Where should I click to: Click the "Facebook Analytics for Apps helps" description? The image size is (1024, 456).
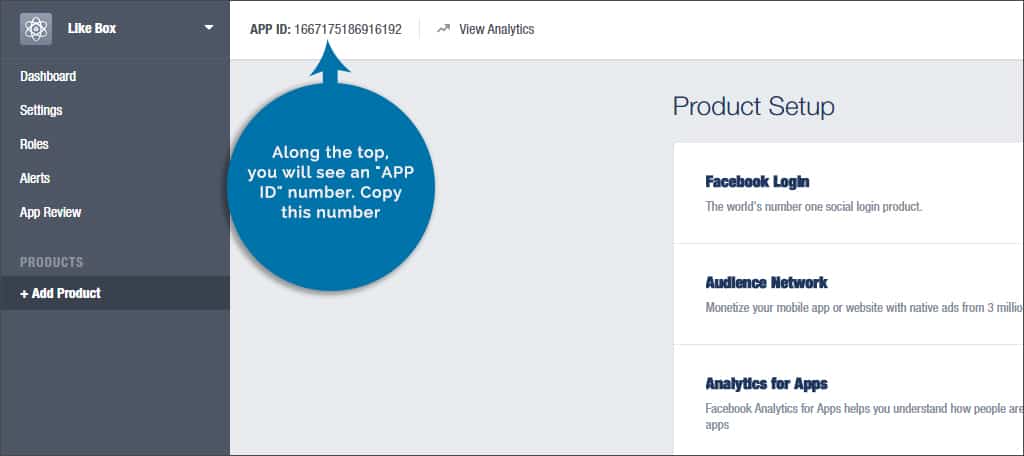tap(864, 416)
